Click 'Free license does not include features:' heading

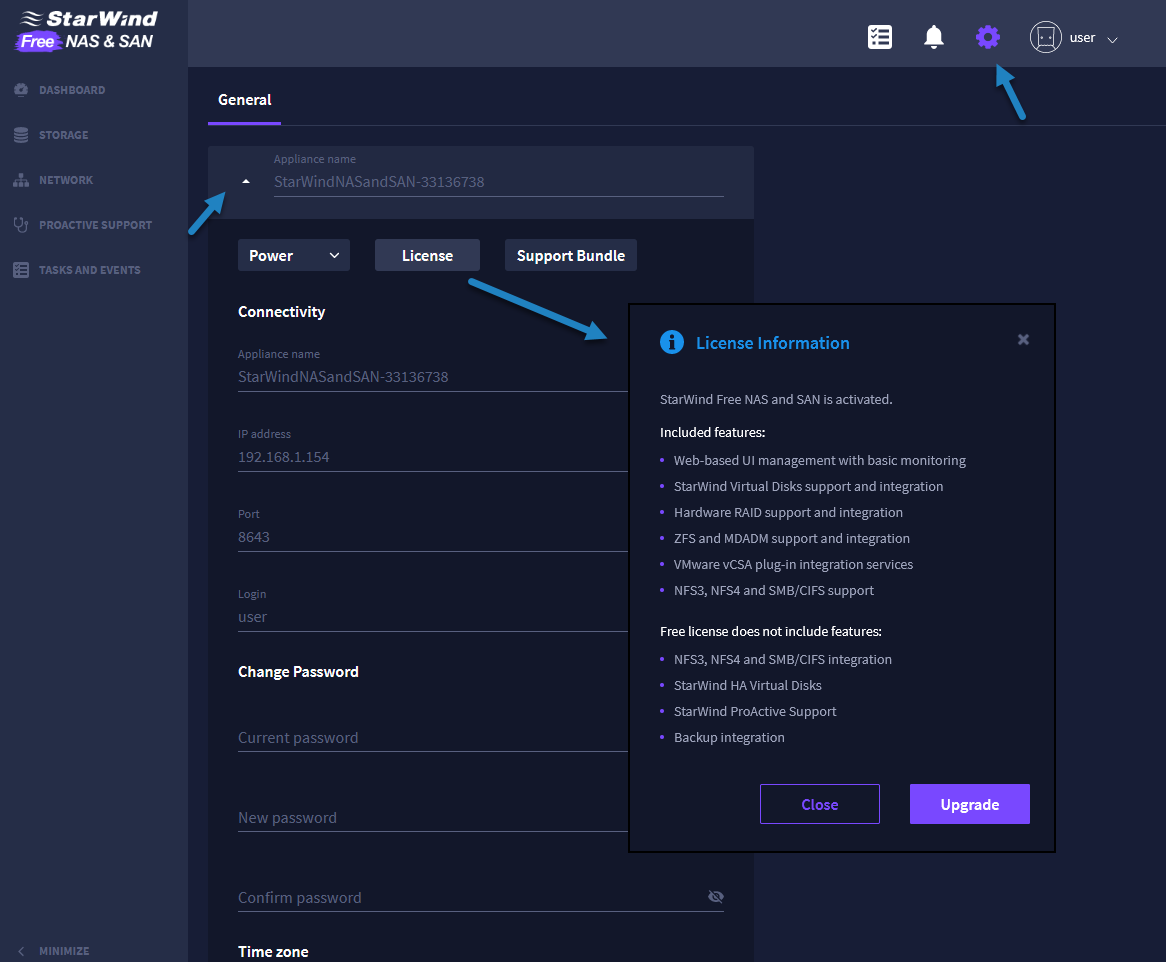(770, 631)
